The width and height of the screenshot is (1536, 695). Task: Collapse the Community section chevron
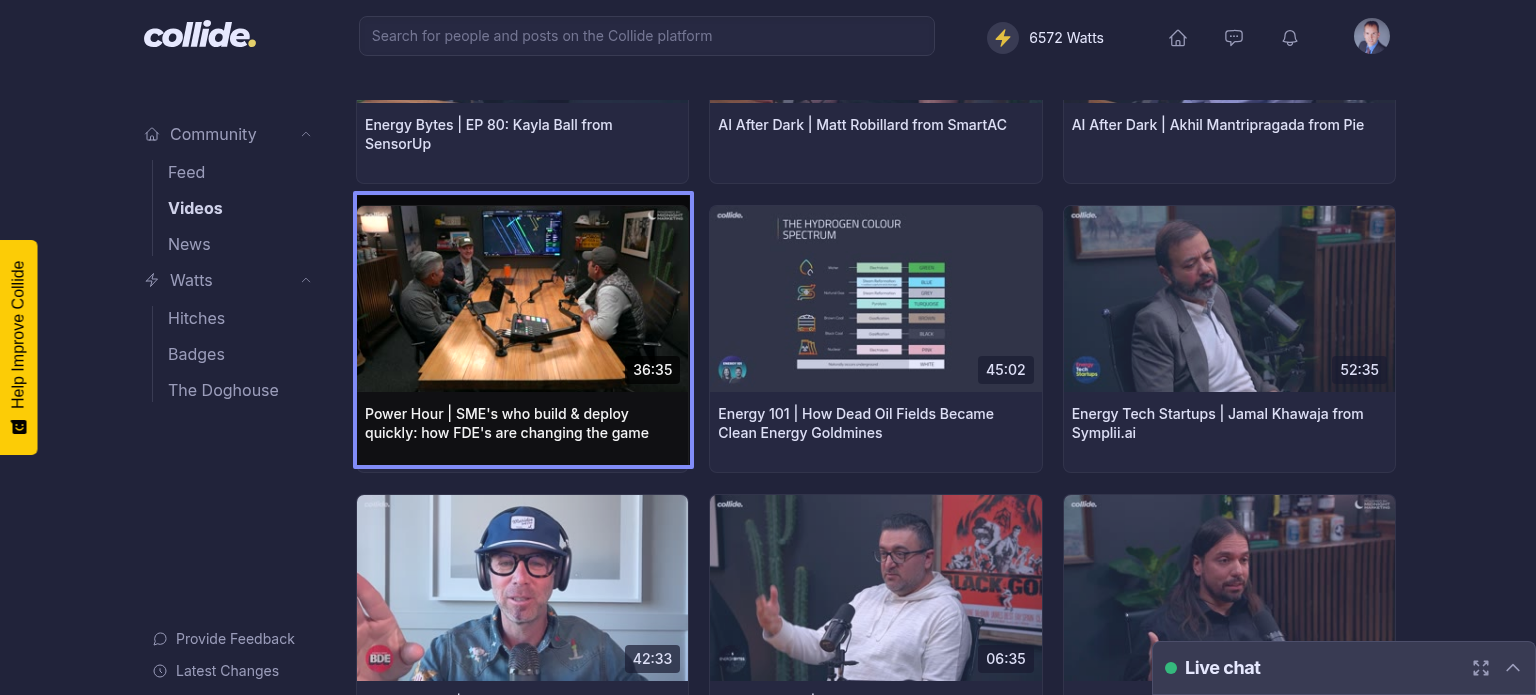tap(306, 135)
